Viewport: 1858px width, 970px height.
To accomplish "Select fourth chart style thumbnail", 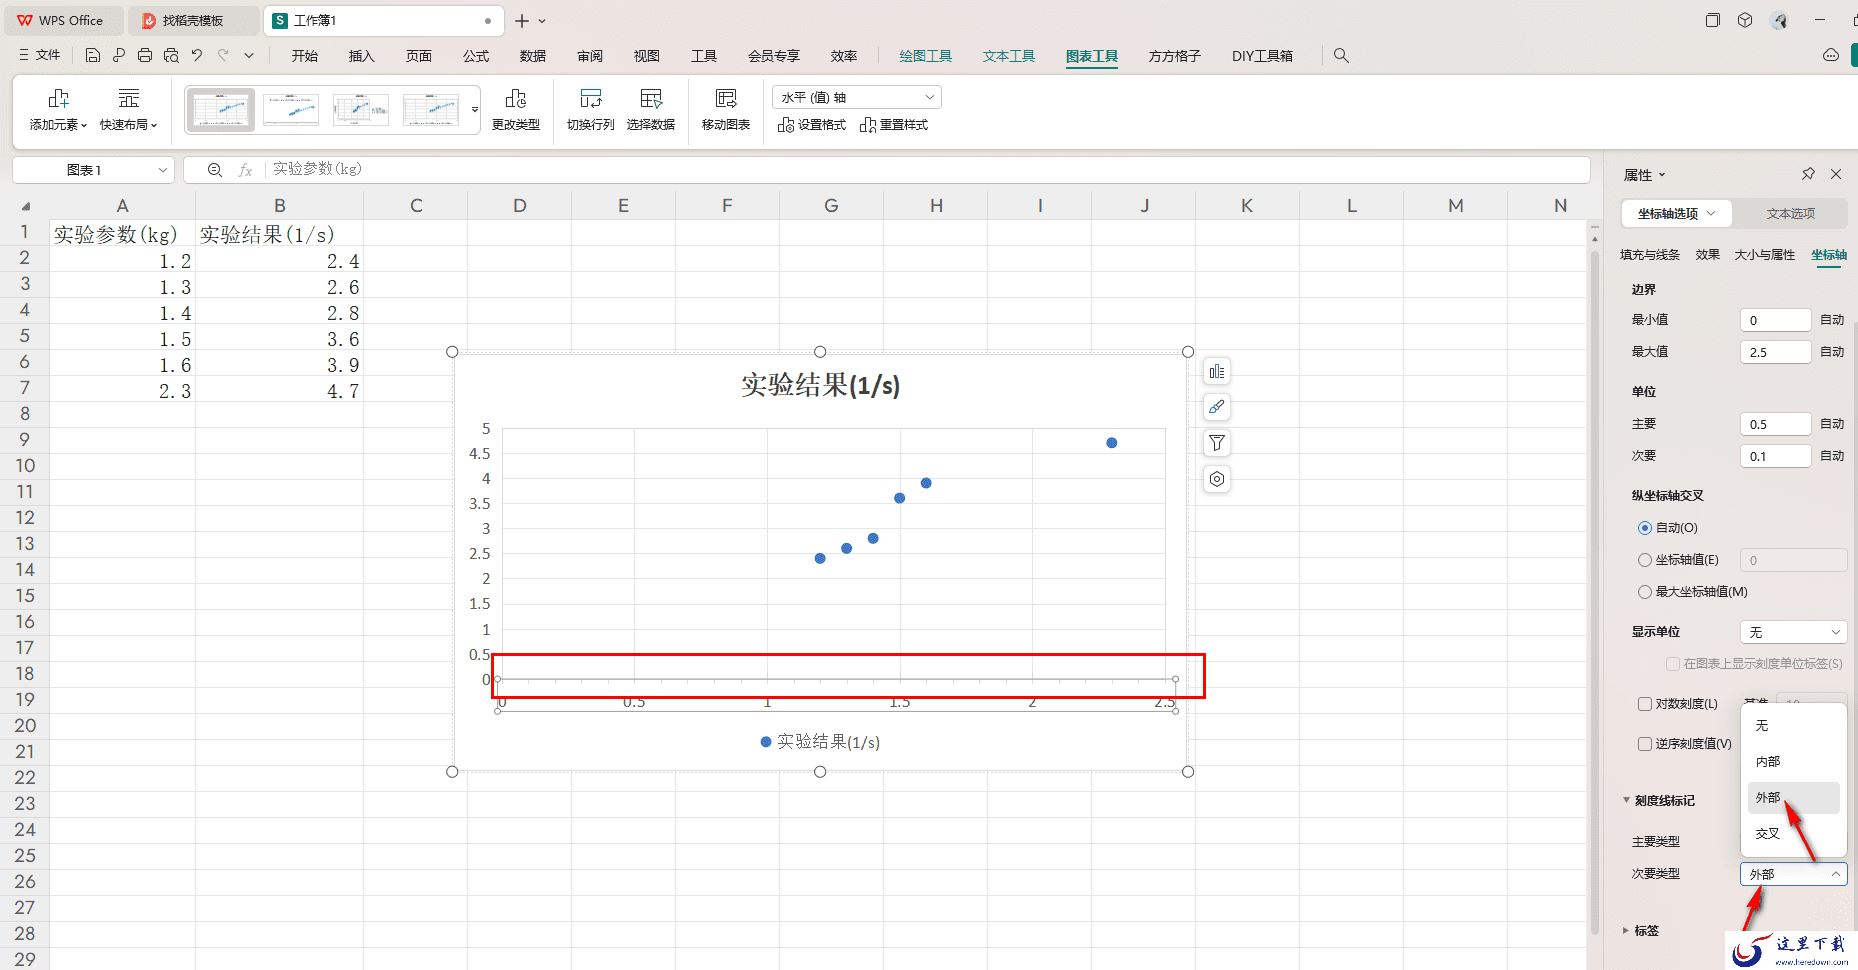I will click(x=431, y=109).
